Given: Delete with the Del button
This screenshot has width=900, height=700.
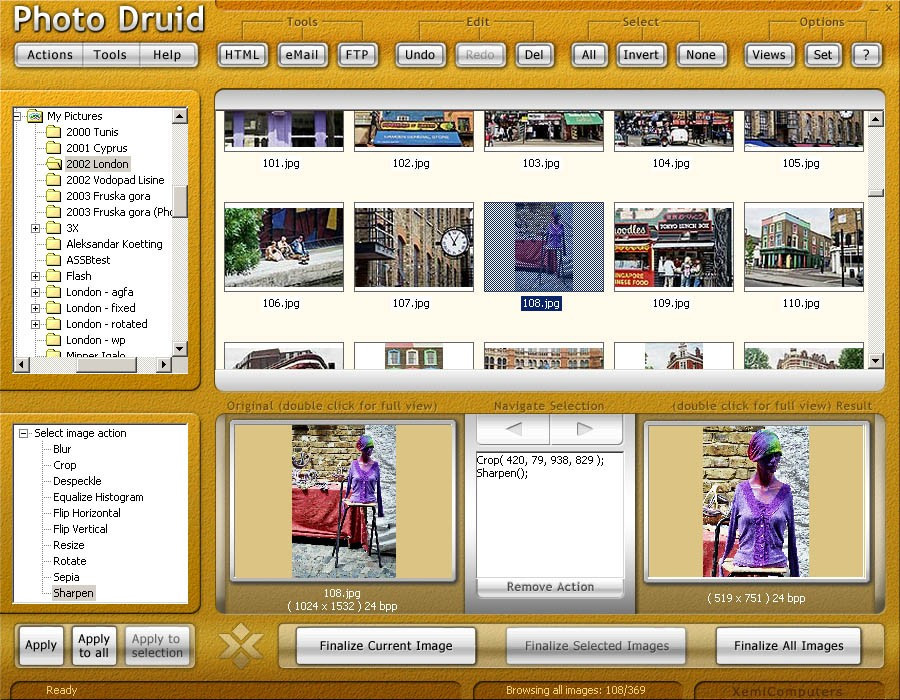Looking at the screenshot, I should pos(534,55).
